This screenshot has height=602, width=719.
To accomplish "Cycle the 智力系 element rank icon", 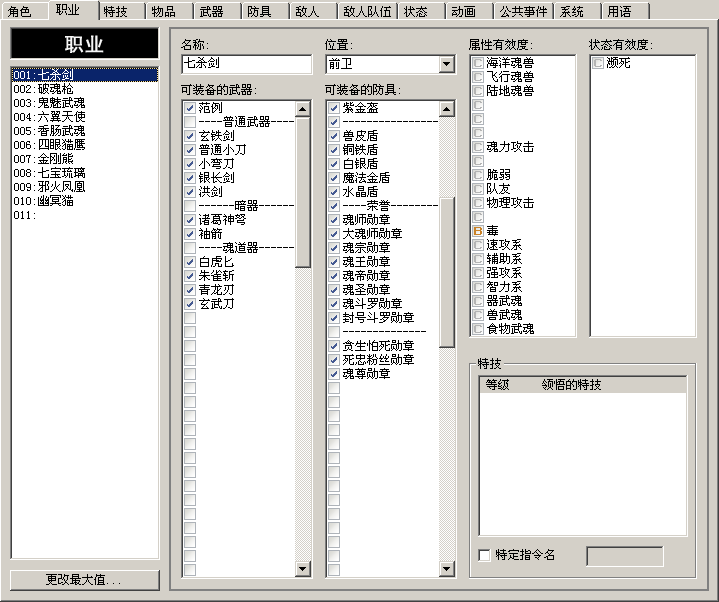I will [478, 287].
